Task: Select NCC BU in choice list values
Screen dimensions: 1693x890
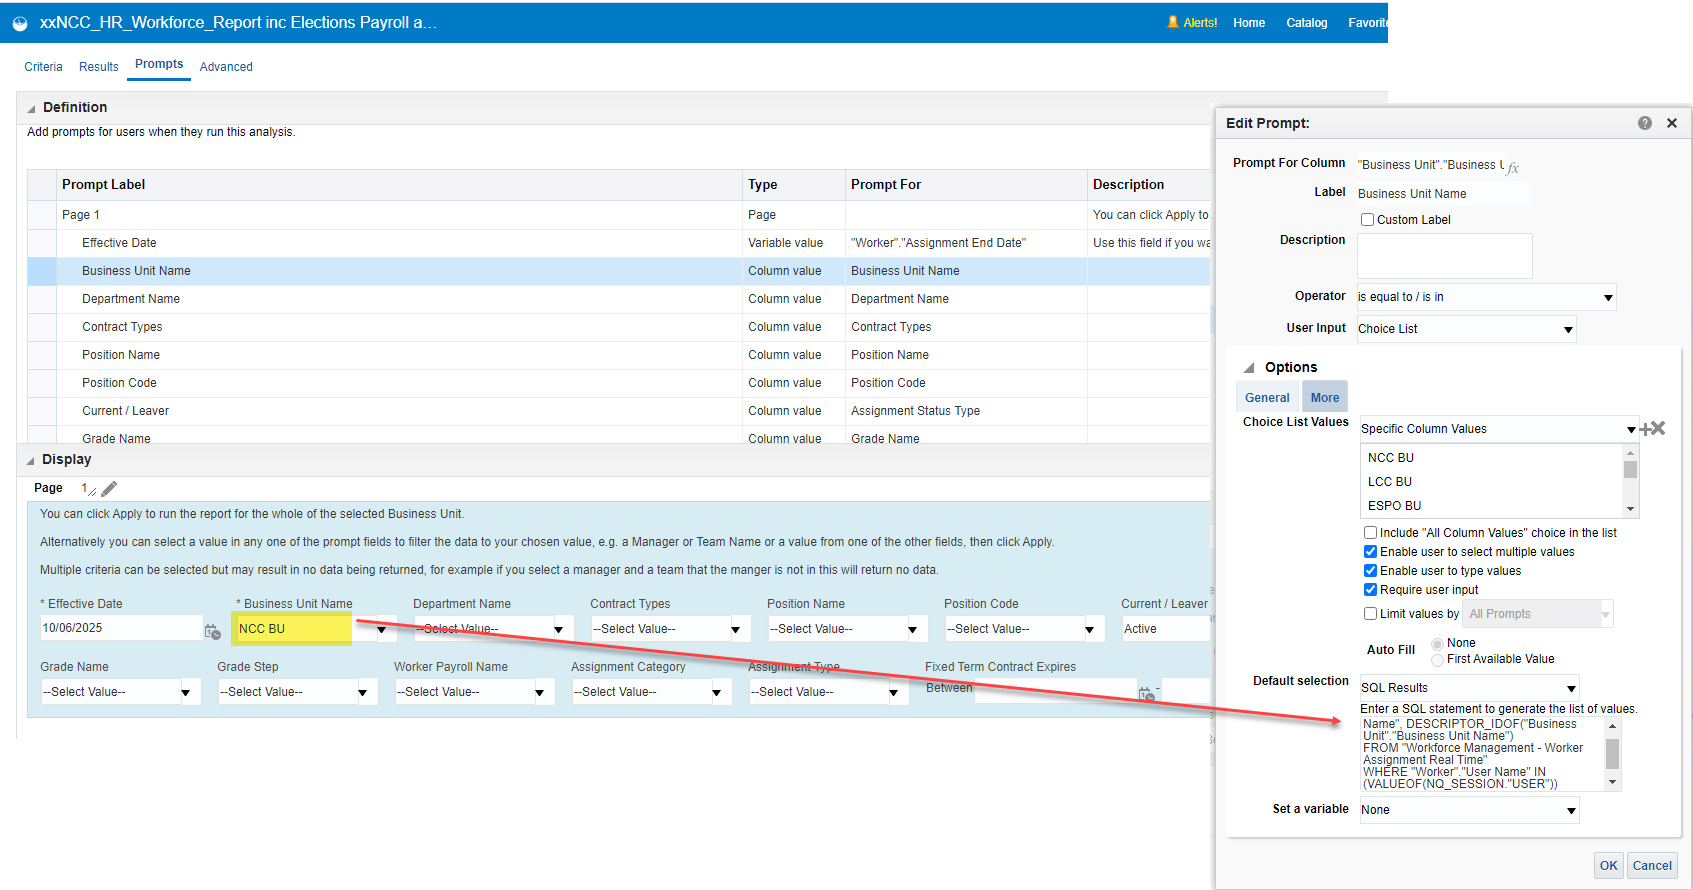Action: coord(1391,458)
